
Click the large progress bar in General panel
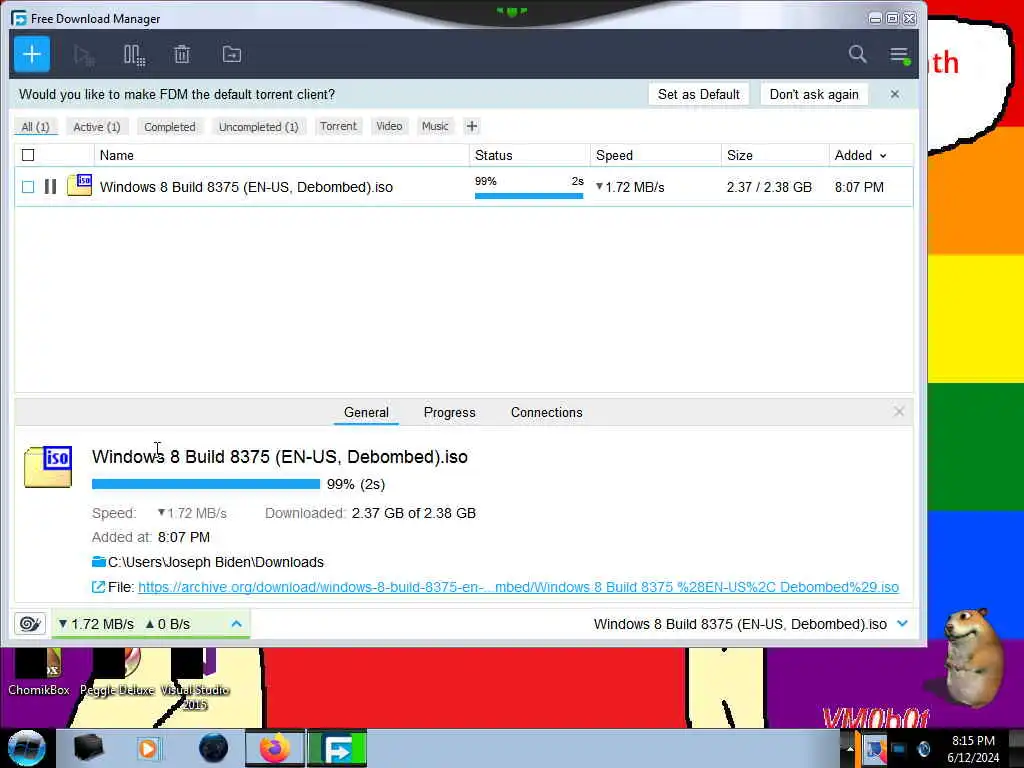point(206,484)
